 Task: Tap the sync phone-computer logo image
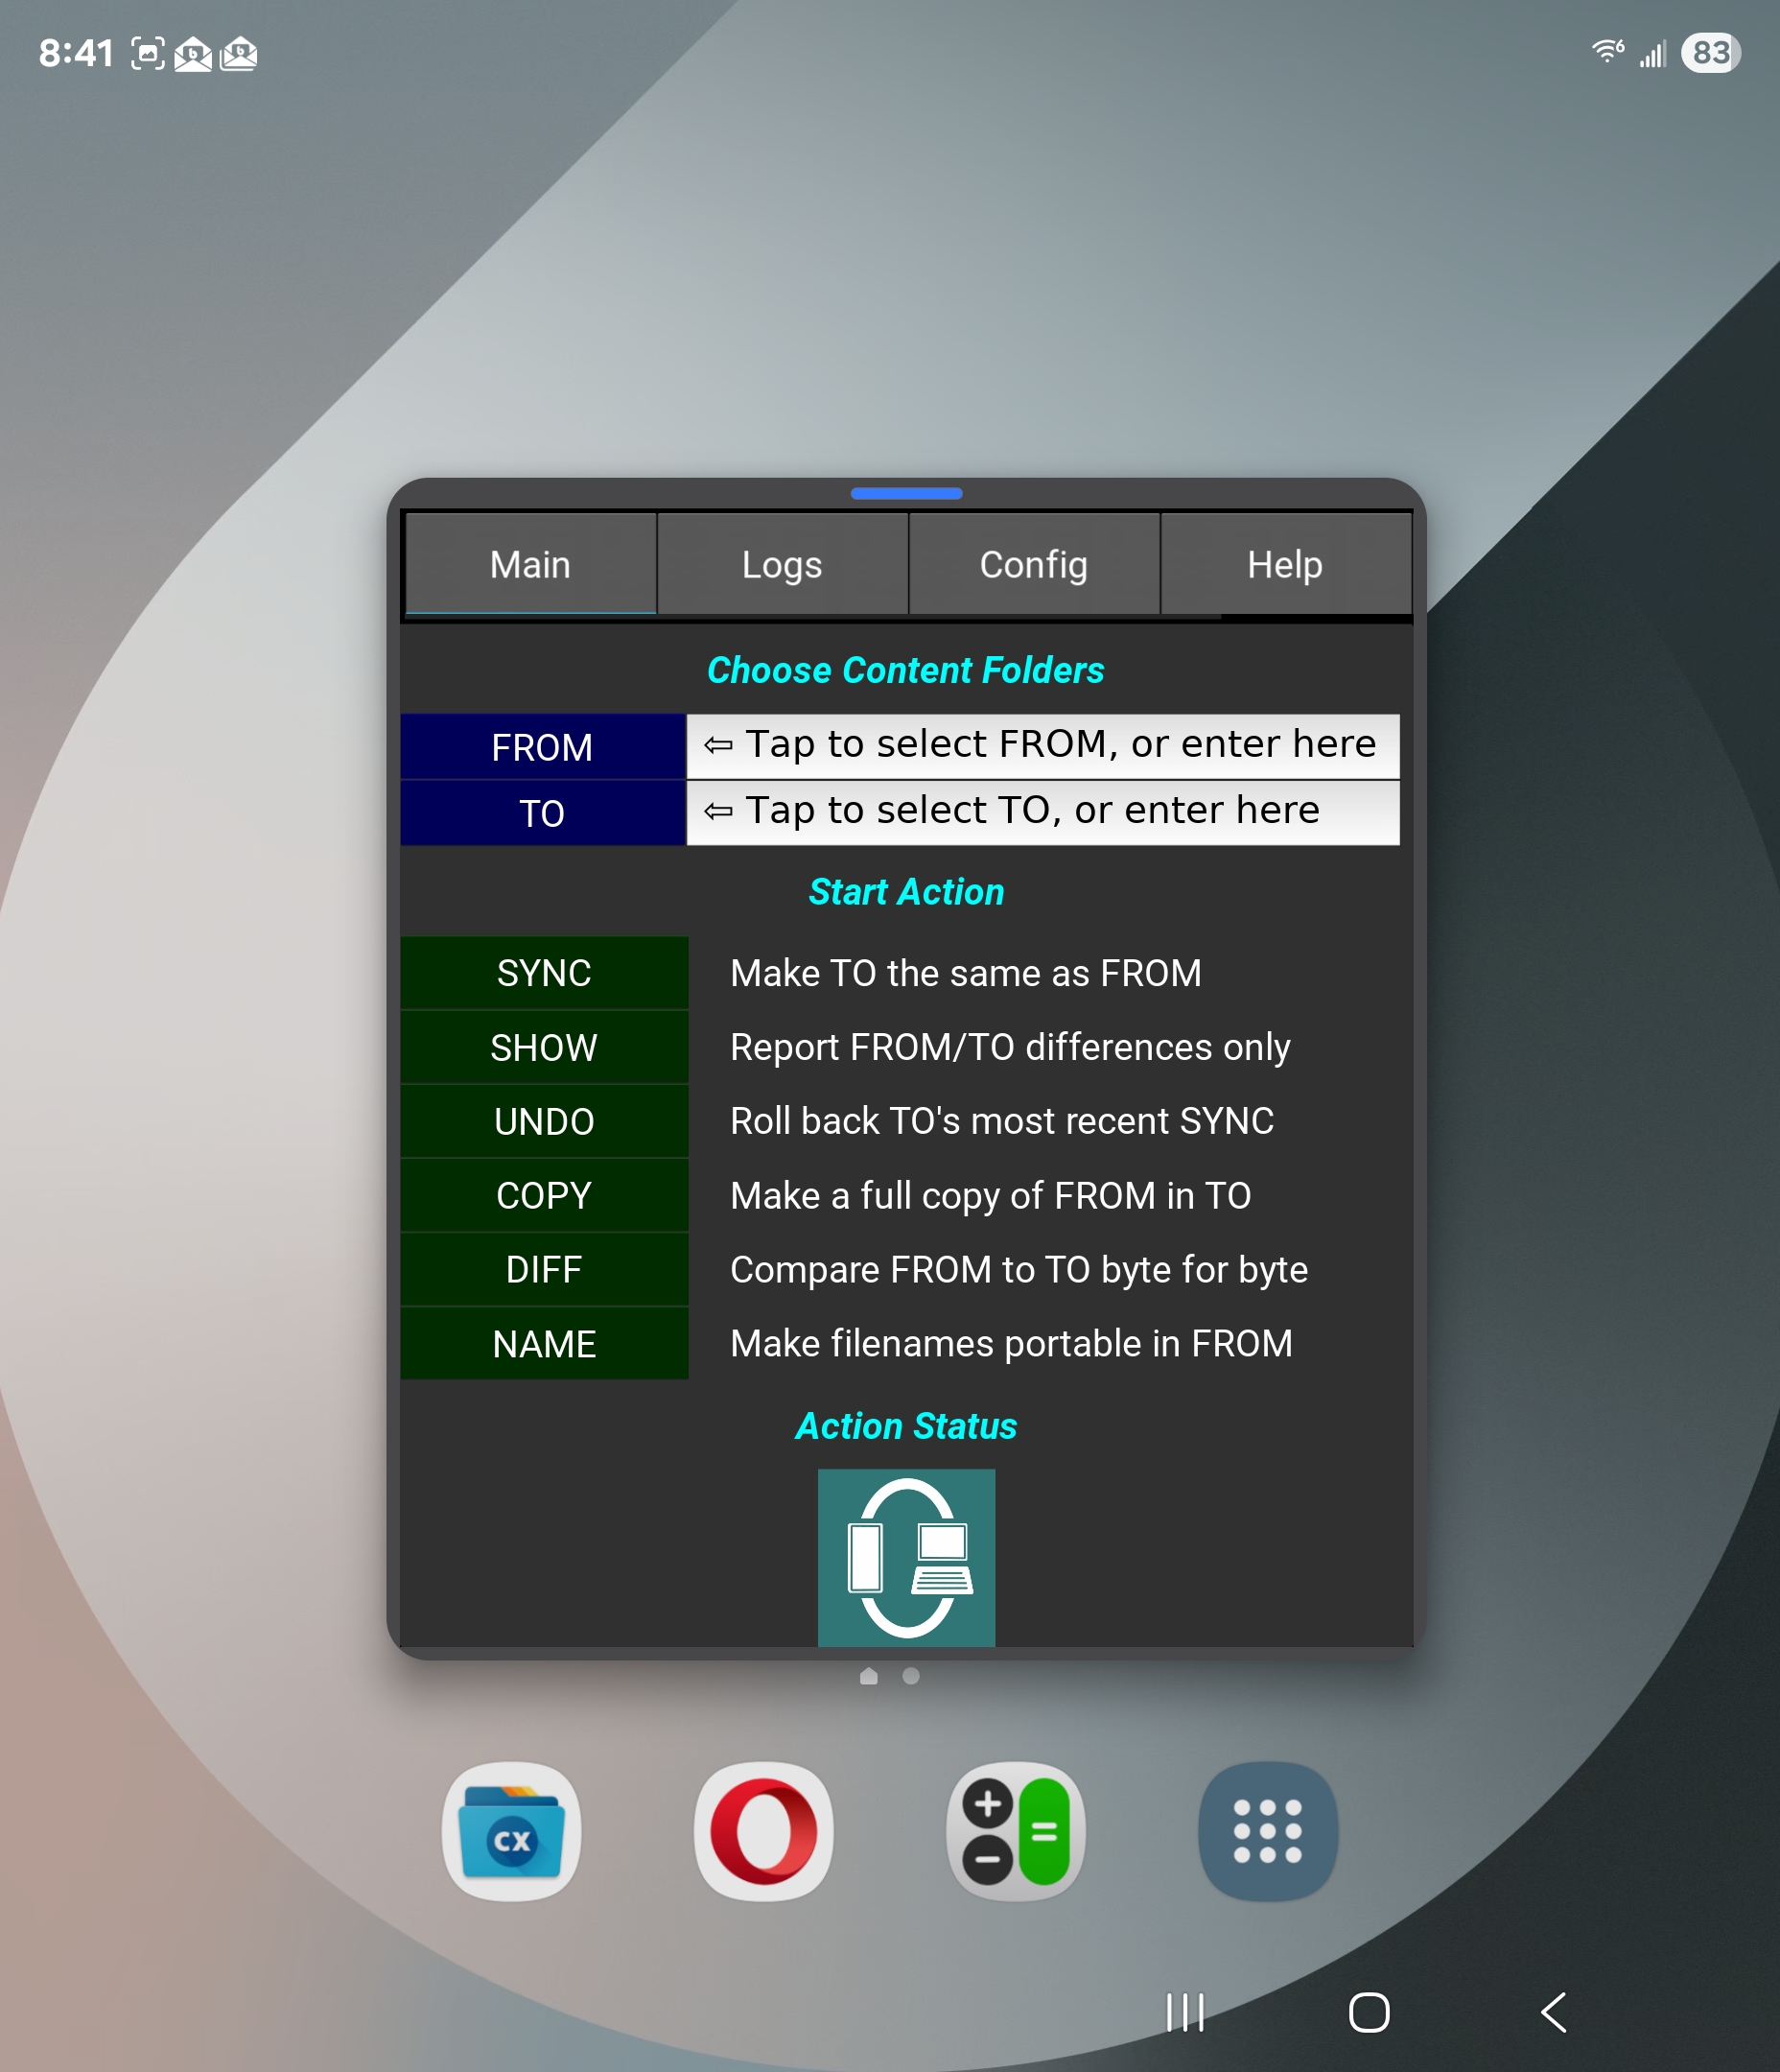906,1556
